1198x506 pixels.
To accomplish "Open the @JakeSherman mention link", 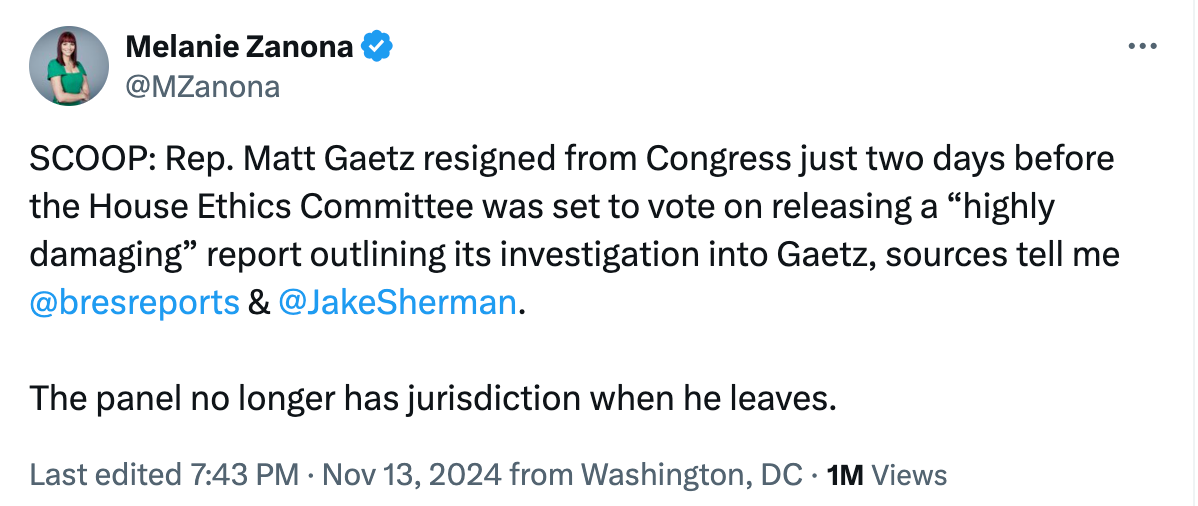I will pos(398,303).
